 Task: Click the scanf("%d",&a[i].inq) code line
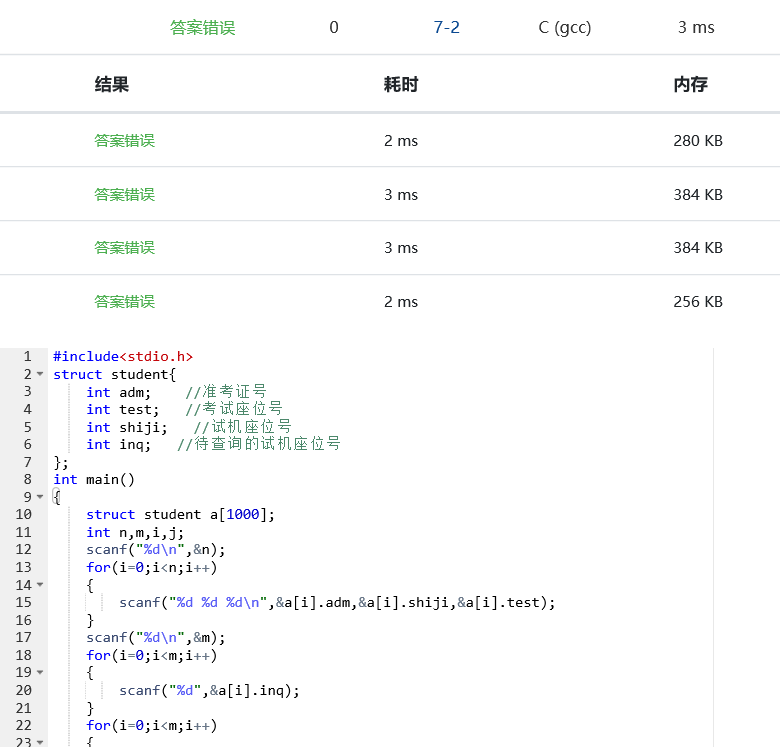(x=209, y=690)
